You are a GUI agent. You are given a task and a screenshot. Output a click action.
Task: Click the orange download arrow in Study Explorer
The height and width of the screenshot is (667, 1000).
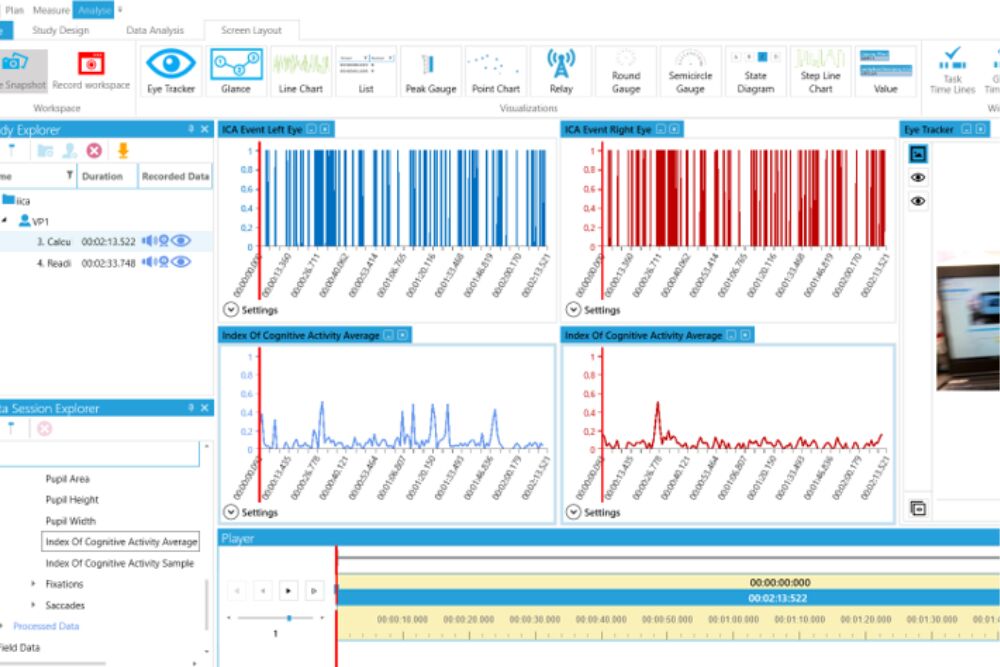123,151
